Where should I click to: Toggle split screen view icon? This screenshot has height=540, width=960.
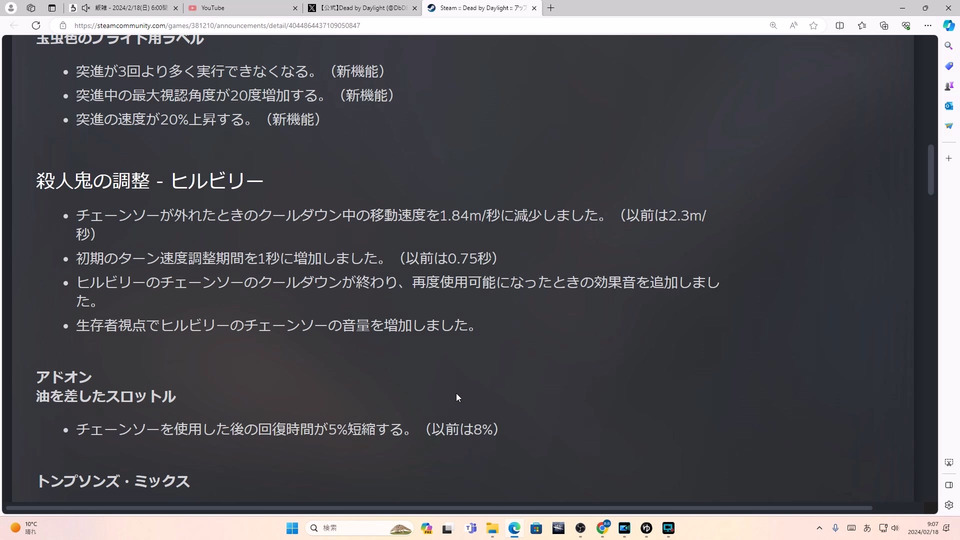tap(840, 26)
